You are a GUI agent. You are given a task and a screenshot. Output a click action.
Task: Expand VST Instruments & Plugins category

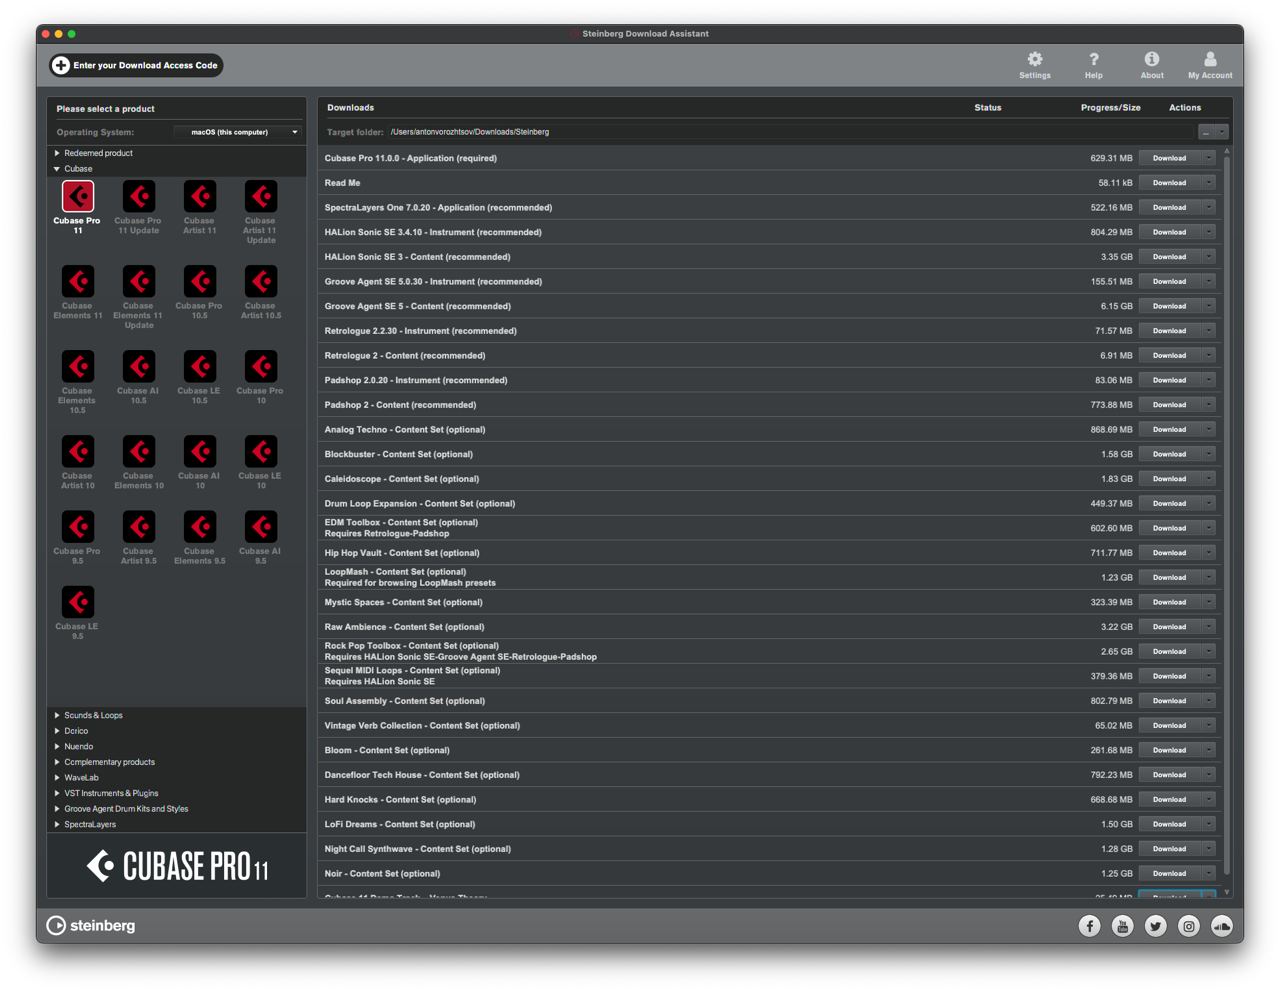(x=57, y=793)
